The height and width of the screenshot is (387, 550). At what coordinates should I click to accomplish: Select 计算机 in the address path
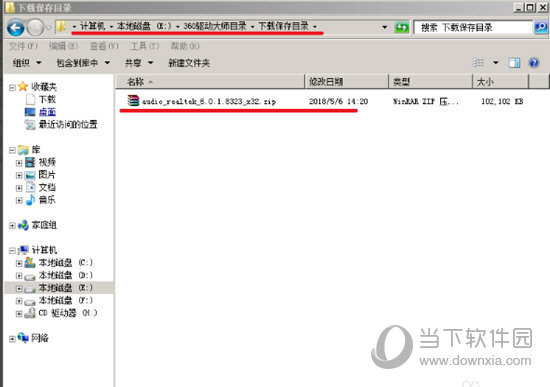point(93,26)
